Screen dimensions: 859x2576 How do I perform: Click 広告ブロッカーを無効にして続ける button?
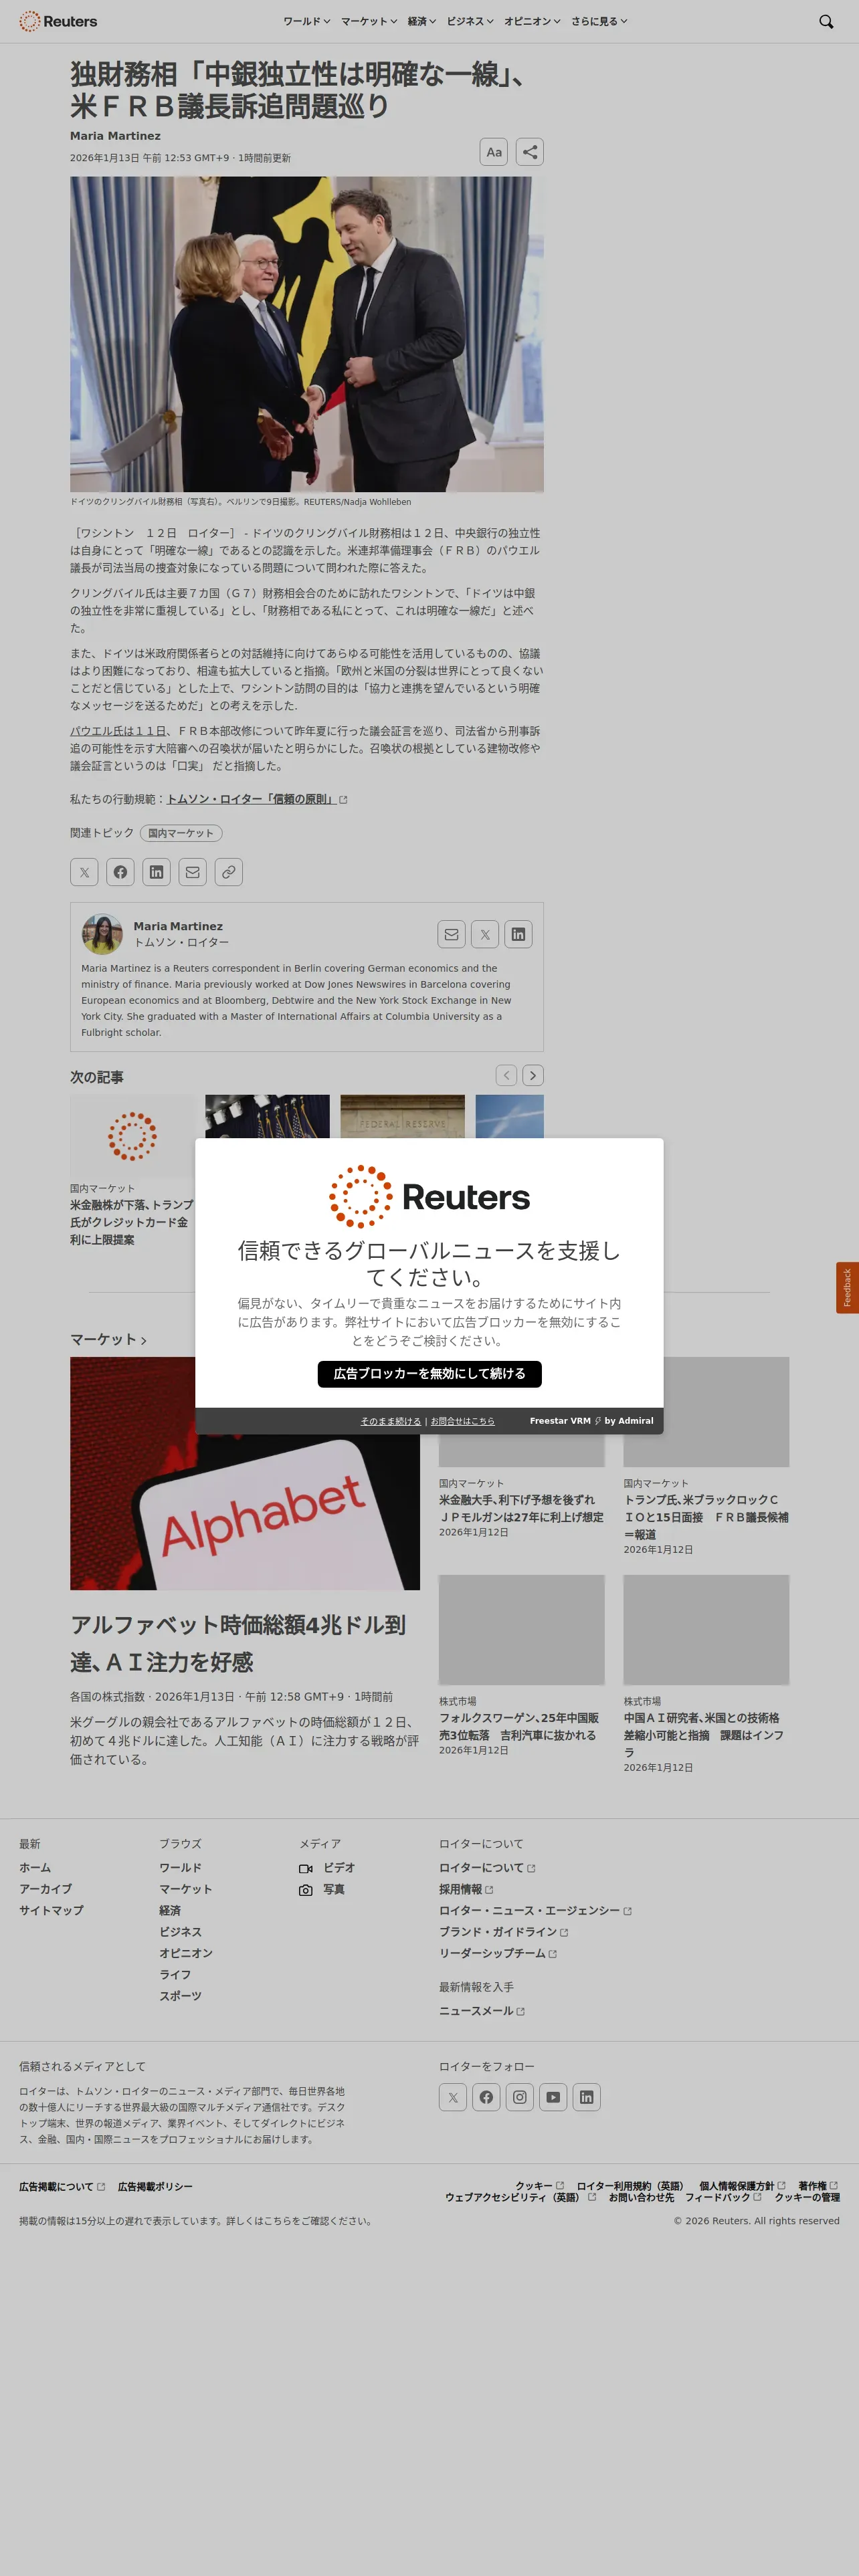coord(430,1374)
